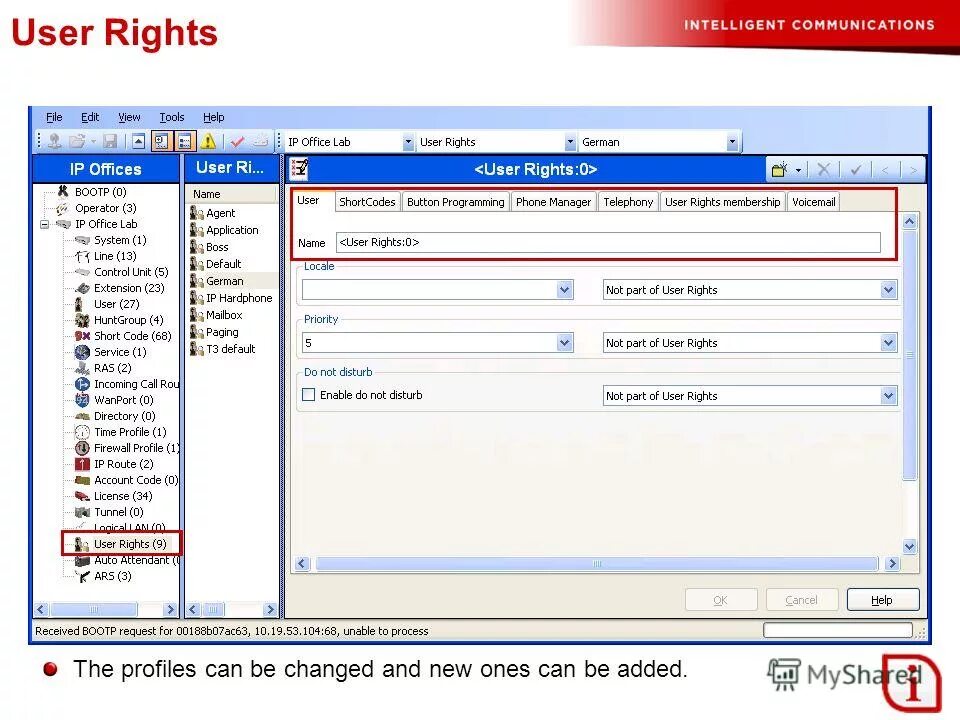Open a configuration file via the folder icon
Screen dimensions: 960x720
pyautogui.click(x=78, y=141)
